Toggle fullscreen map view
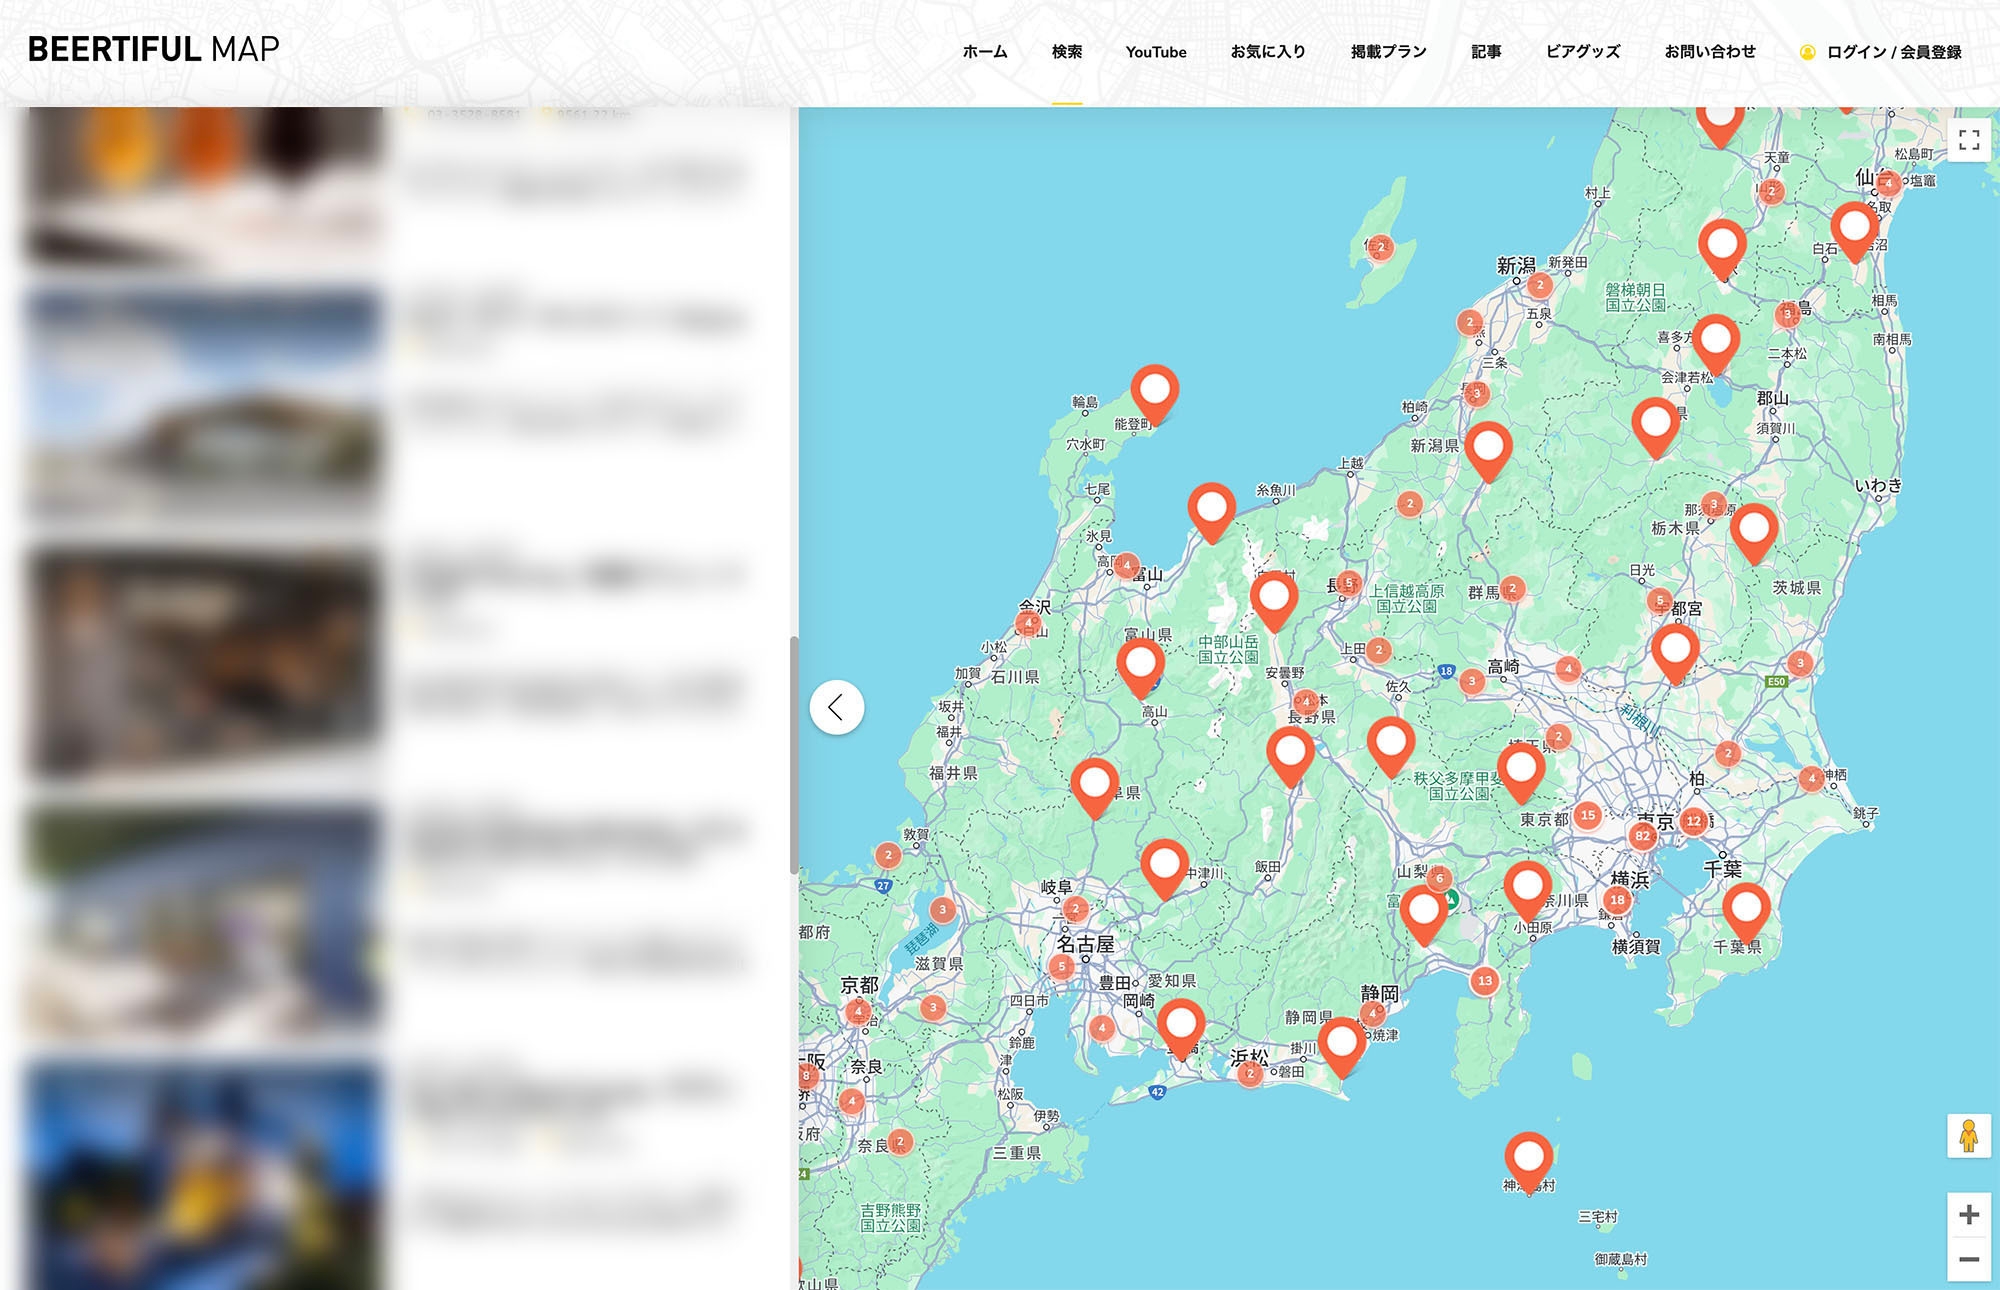2000x1290 pixels. click(1968, 140)
